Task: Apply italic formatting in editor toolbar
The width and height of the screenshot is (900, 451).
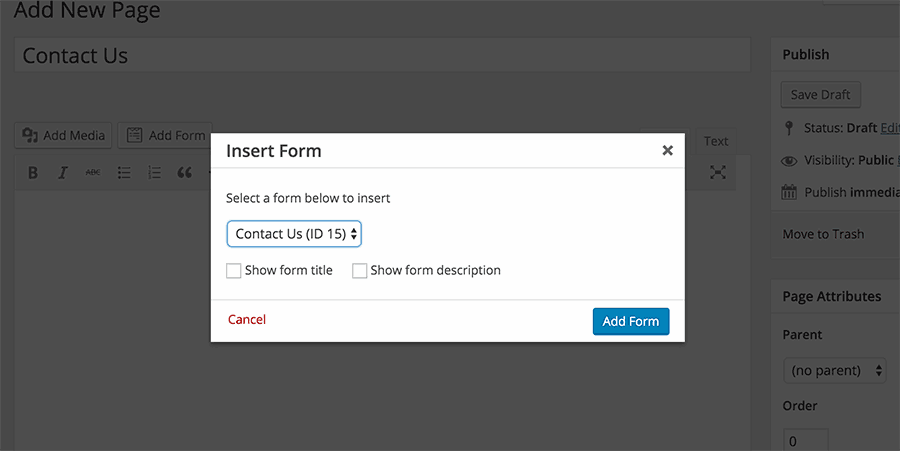Action: pyautogui.click(x=63, y=173)
